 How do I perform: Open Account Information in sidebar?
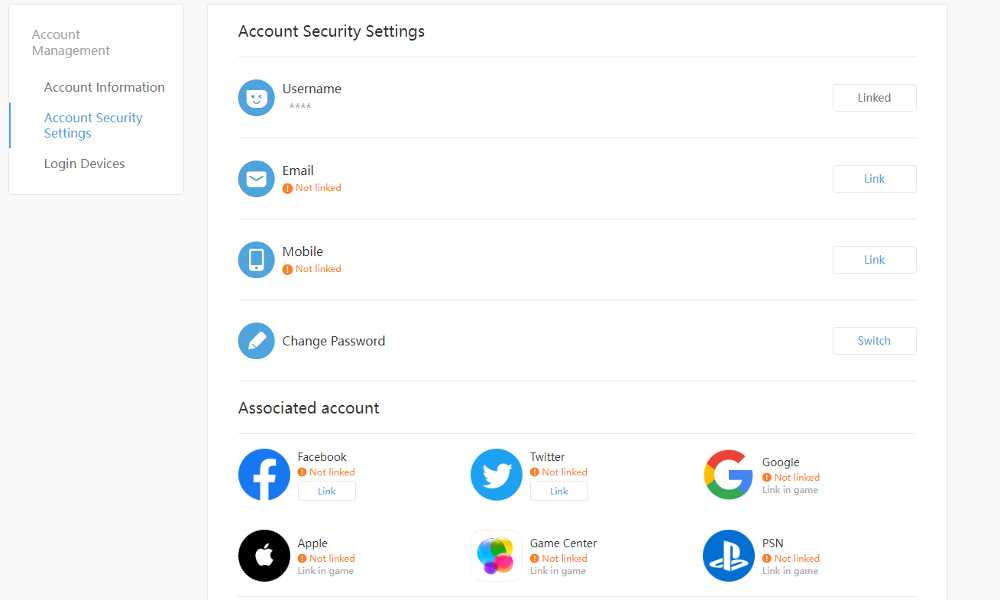click(x=104, y=87)
